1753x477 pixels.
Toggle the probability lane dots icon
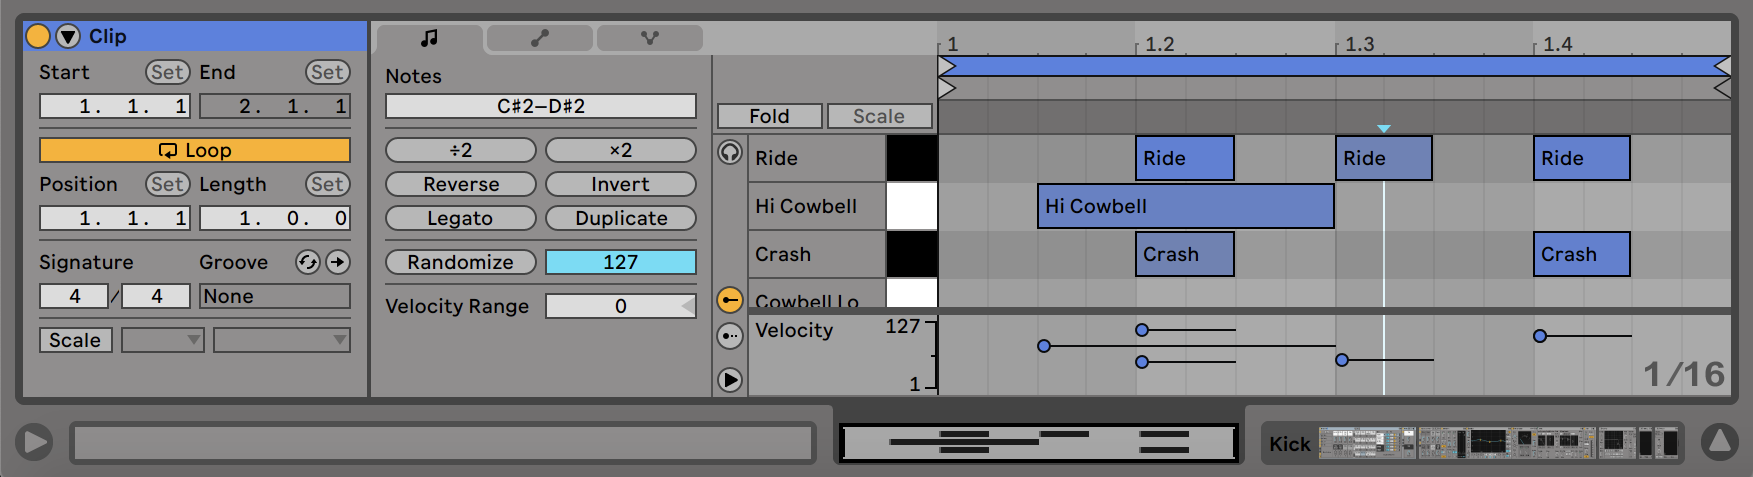[730, 337]
